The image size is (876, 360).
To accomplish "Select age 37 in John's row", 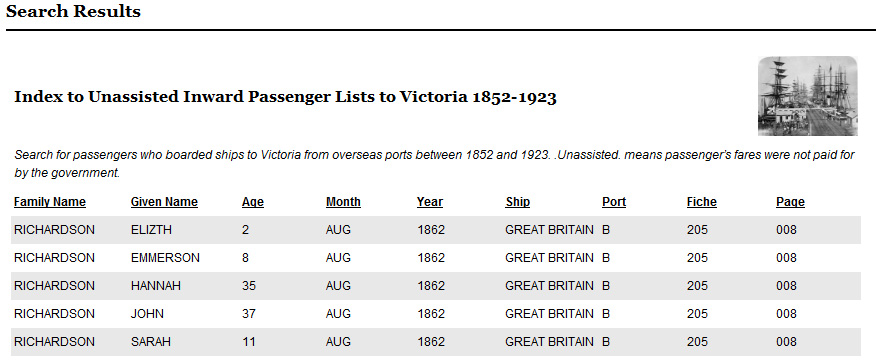I will (x=249, y=314).
